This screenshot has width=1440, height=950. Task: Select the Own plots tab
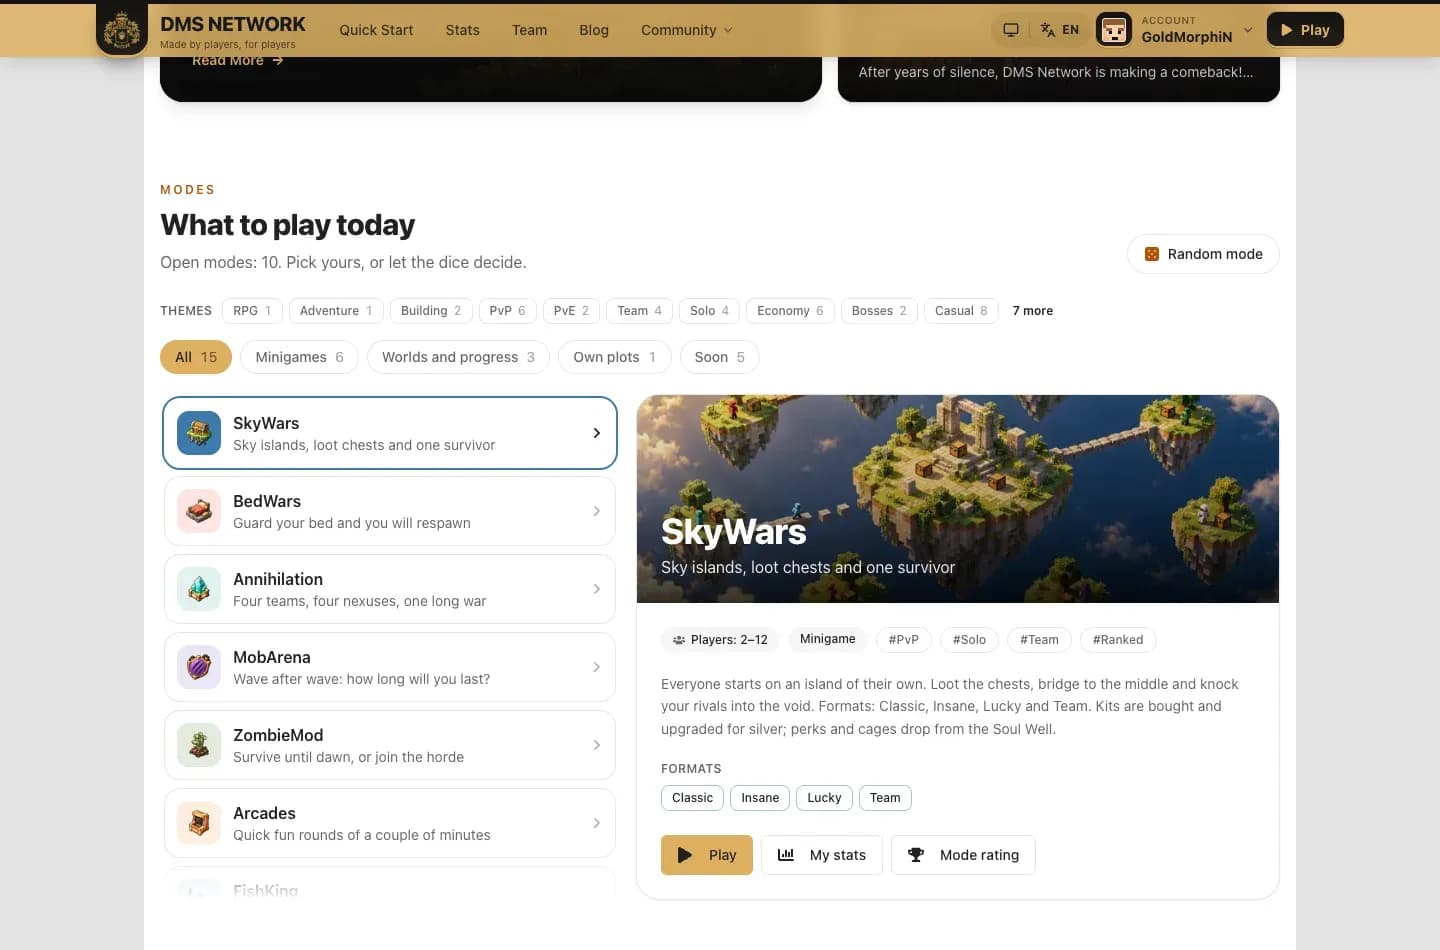pos(614,357)
